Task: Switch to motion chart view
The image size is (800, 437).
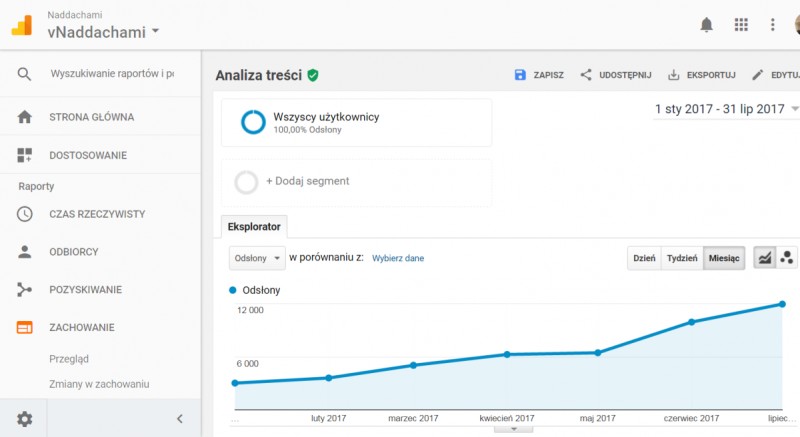Action: [x=786, y=258]
